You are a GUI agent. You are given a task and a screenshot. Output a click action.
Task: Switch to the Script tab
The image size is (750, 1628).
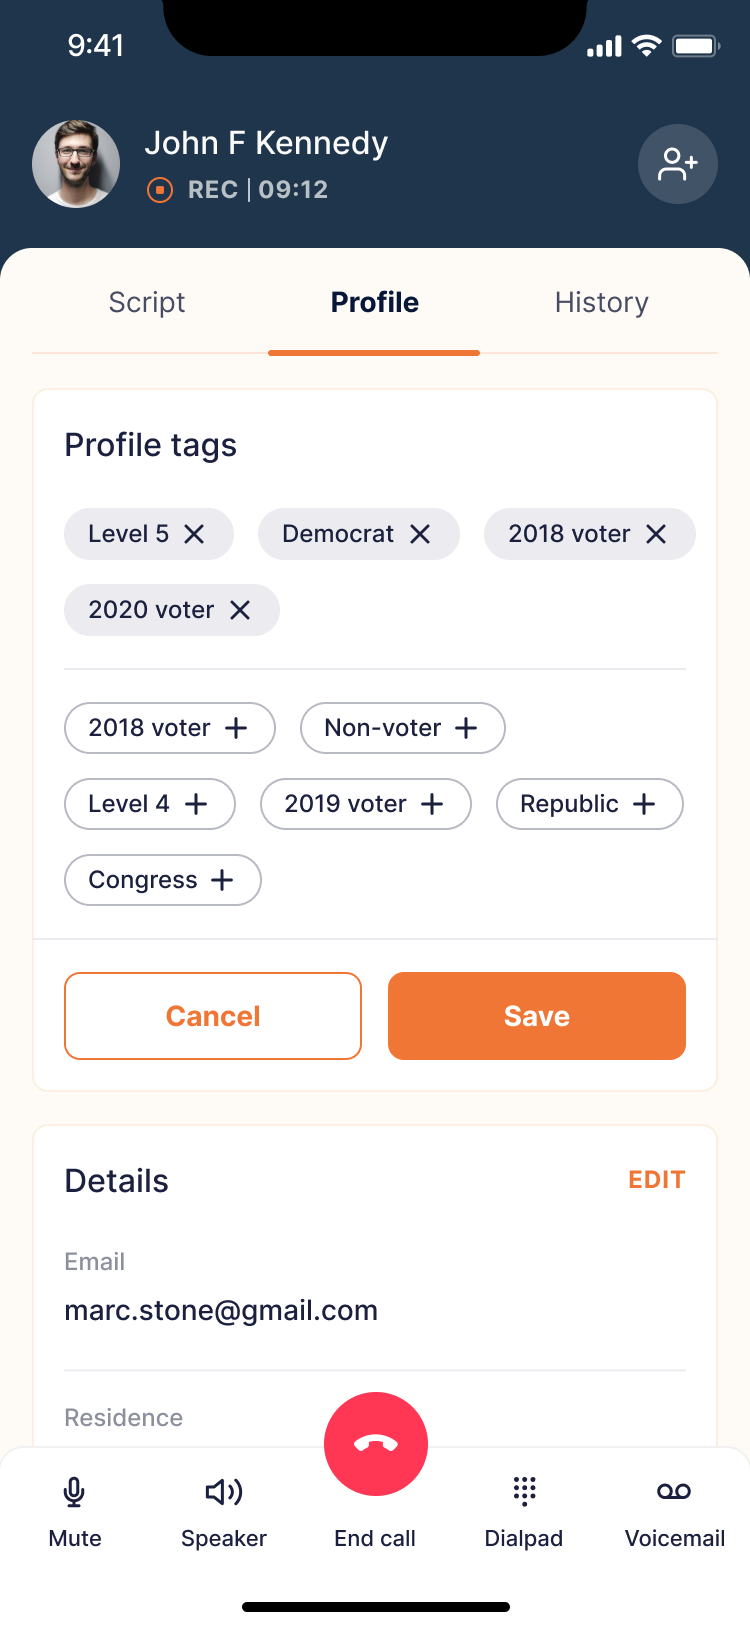click(147, 303)
